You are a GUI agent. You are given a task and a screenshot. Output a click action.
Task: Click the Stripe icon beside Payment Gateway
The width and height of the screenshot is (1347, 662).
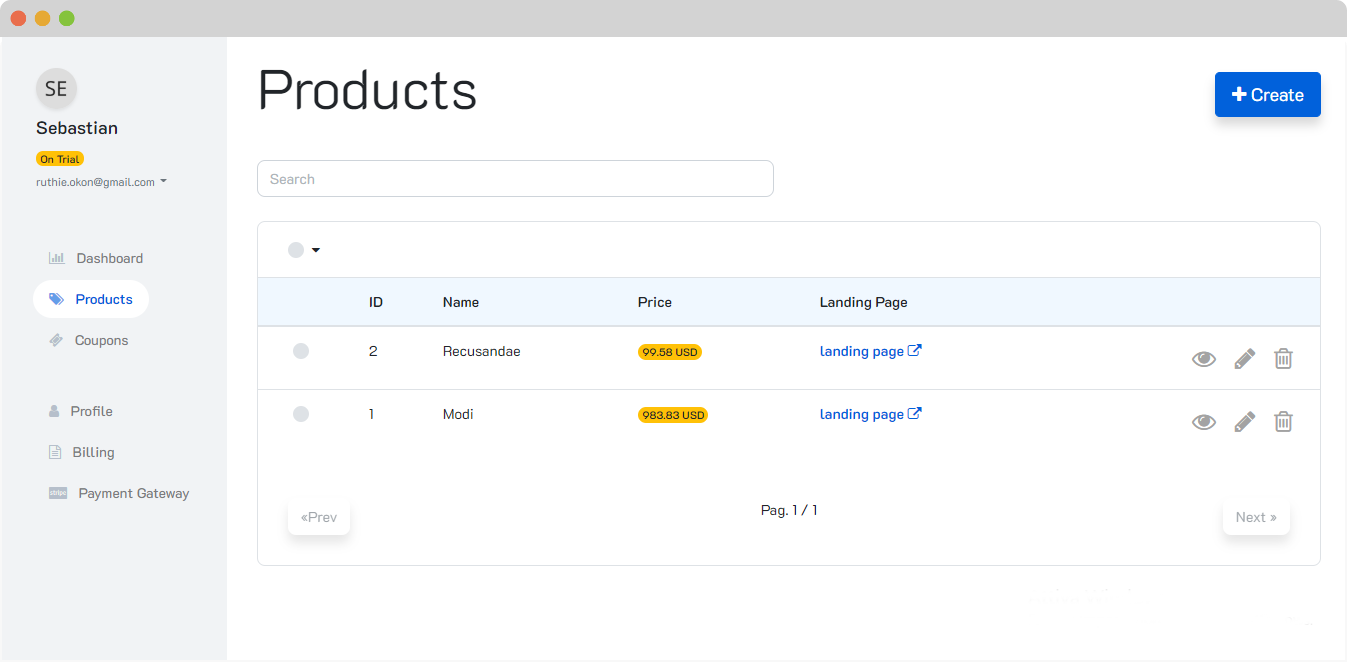coord(58,493)
